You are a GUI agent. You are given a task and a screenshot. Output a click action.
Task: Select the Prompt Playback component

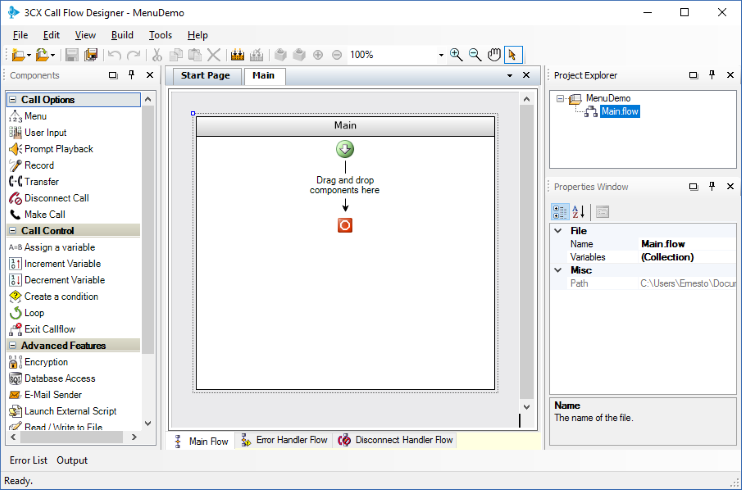[x=51, y=149]
